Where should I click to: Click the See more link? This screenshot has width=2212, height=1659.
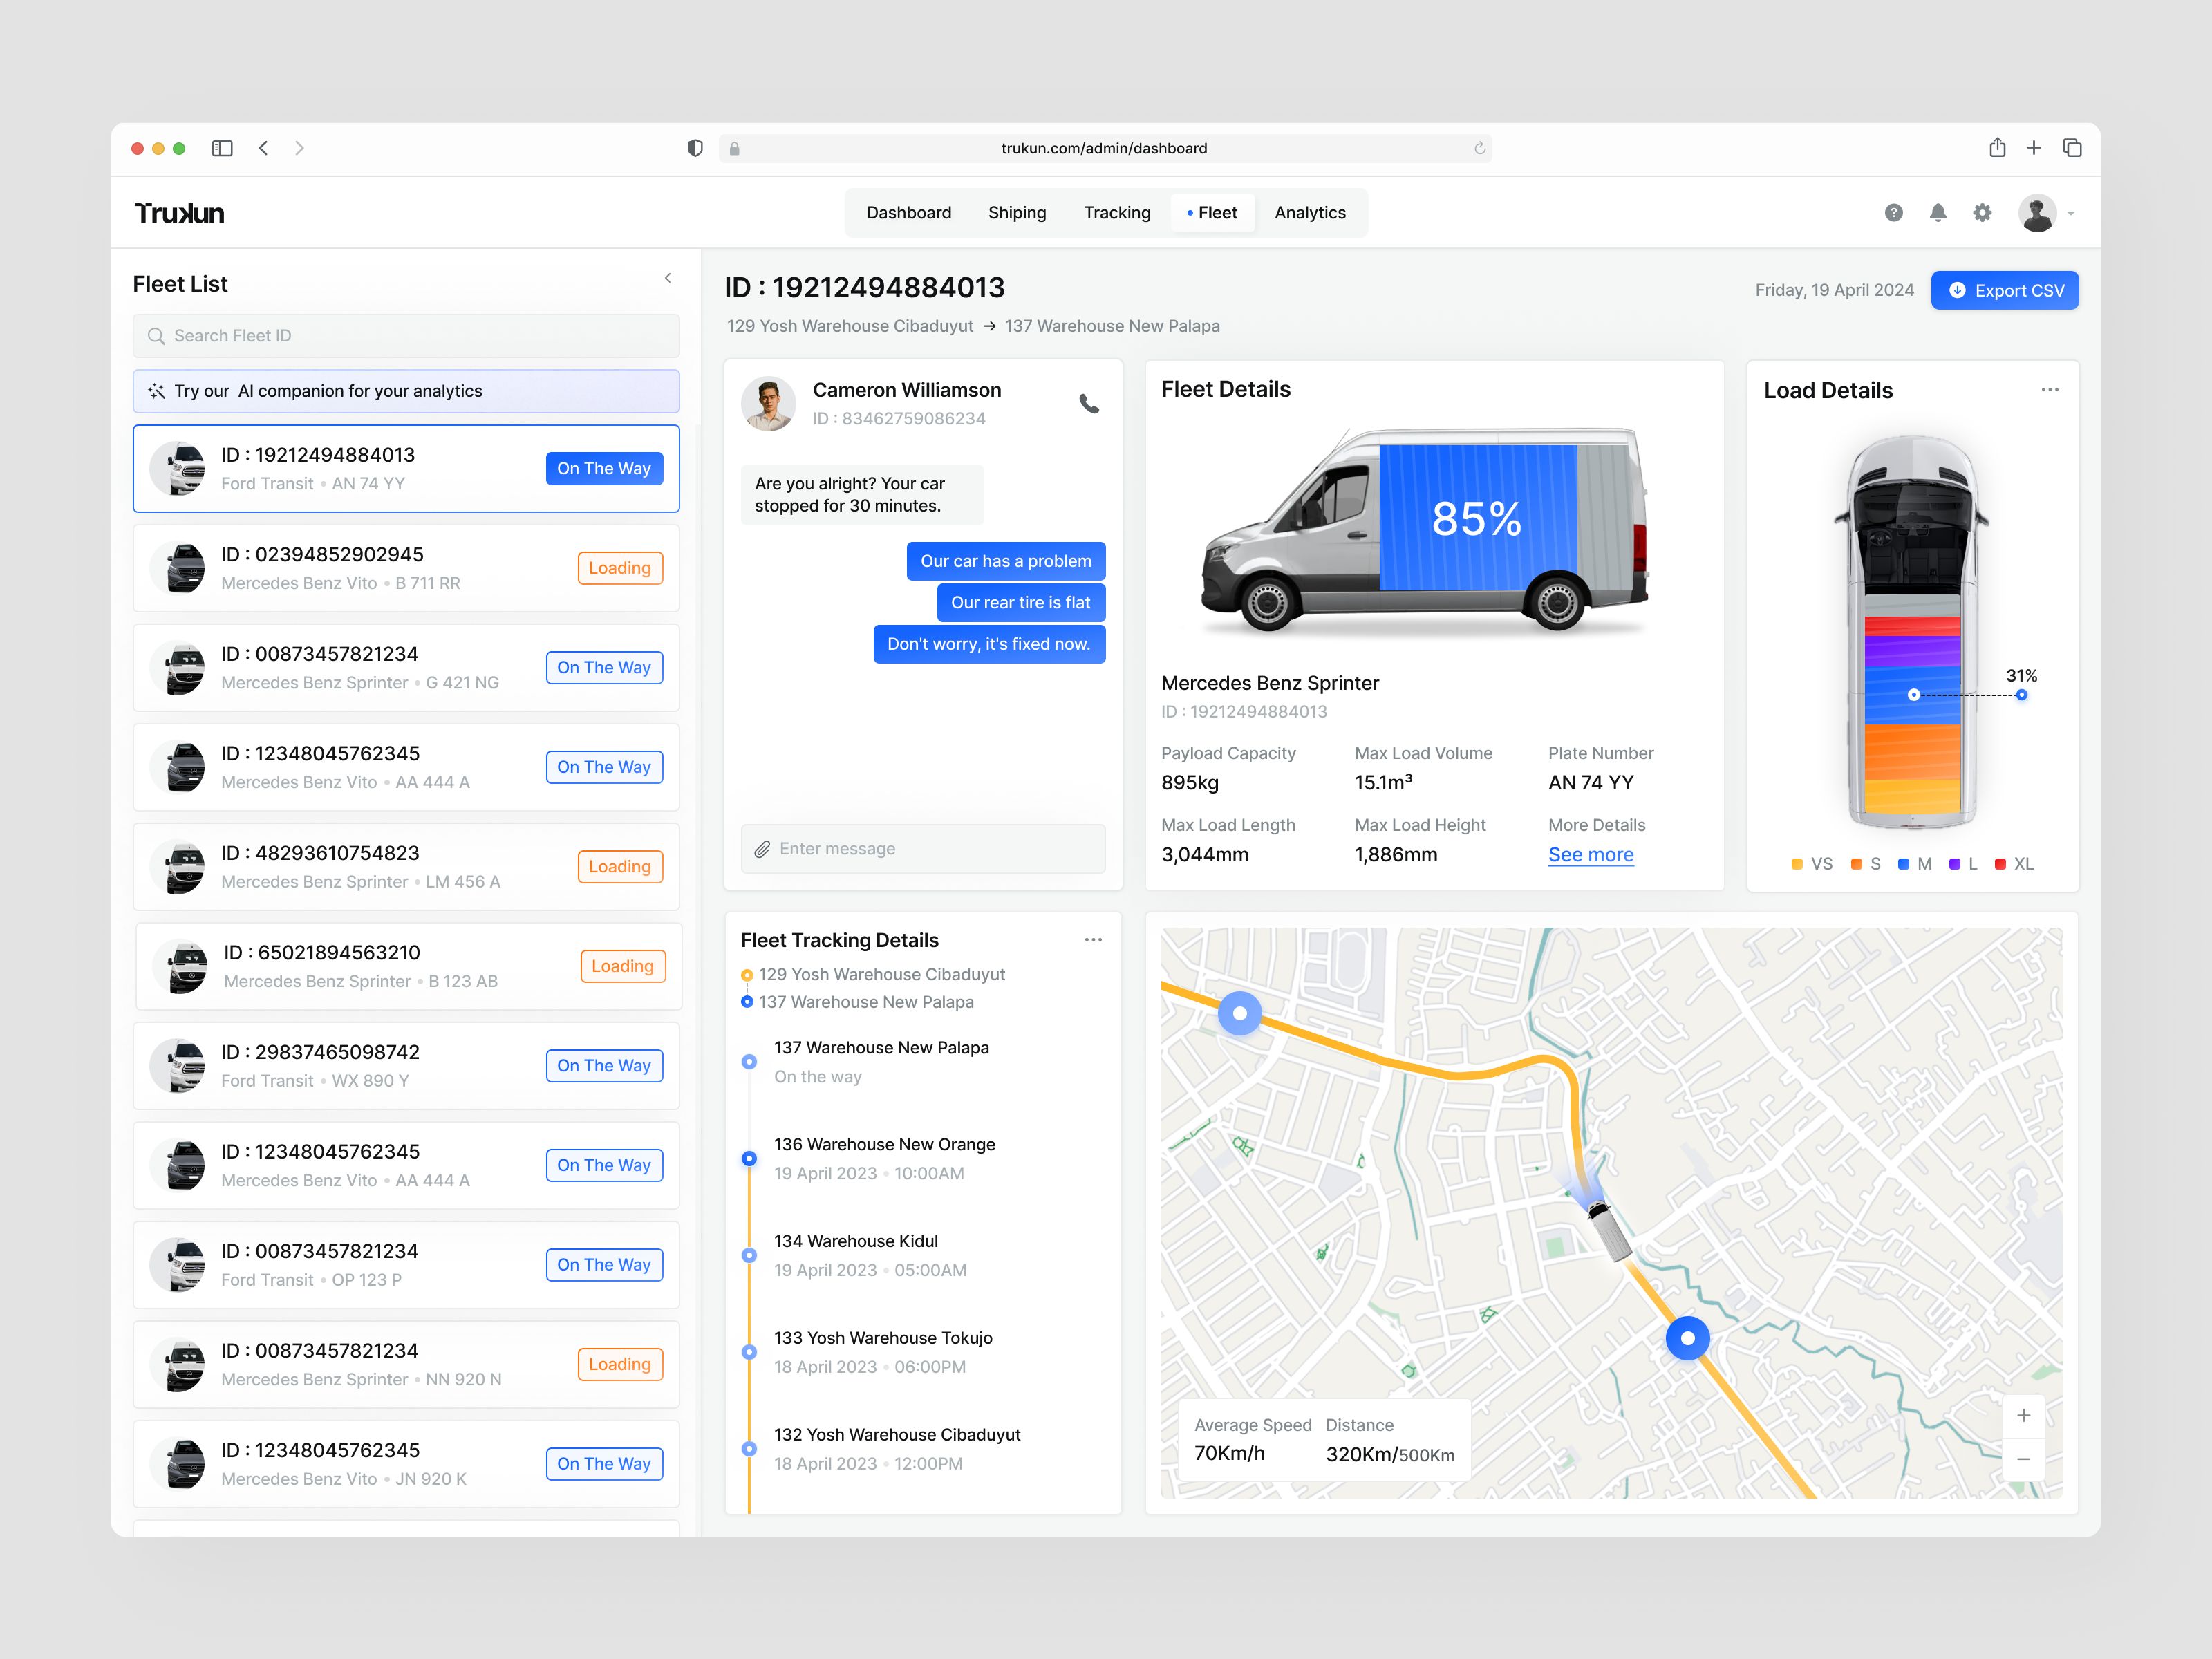(1590, 855)
